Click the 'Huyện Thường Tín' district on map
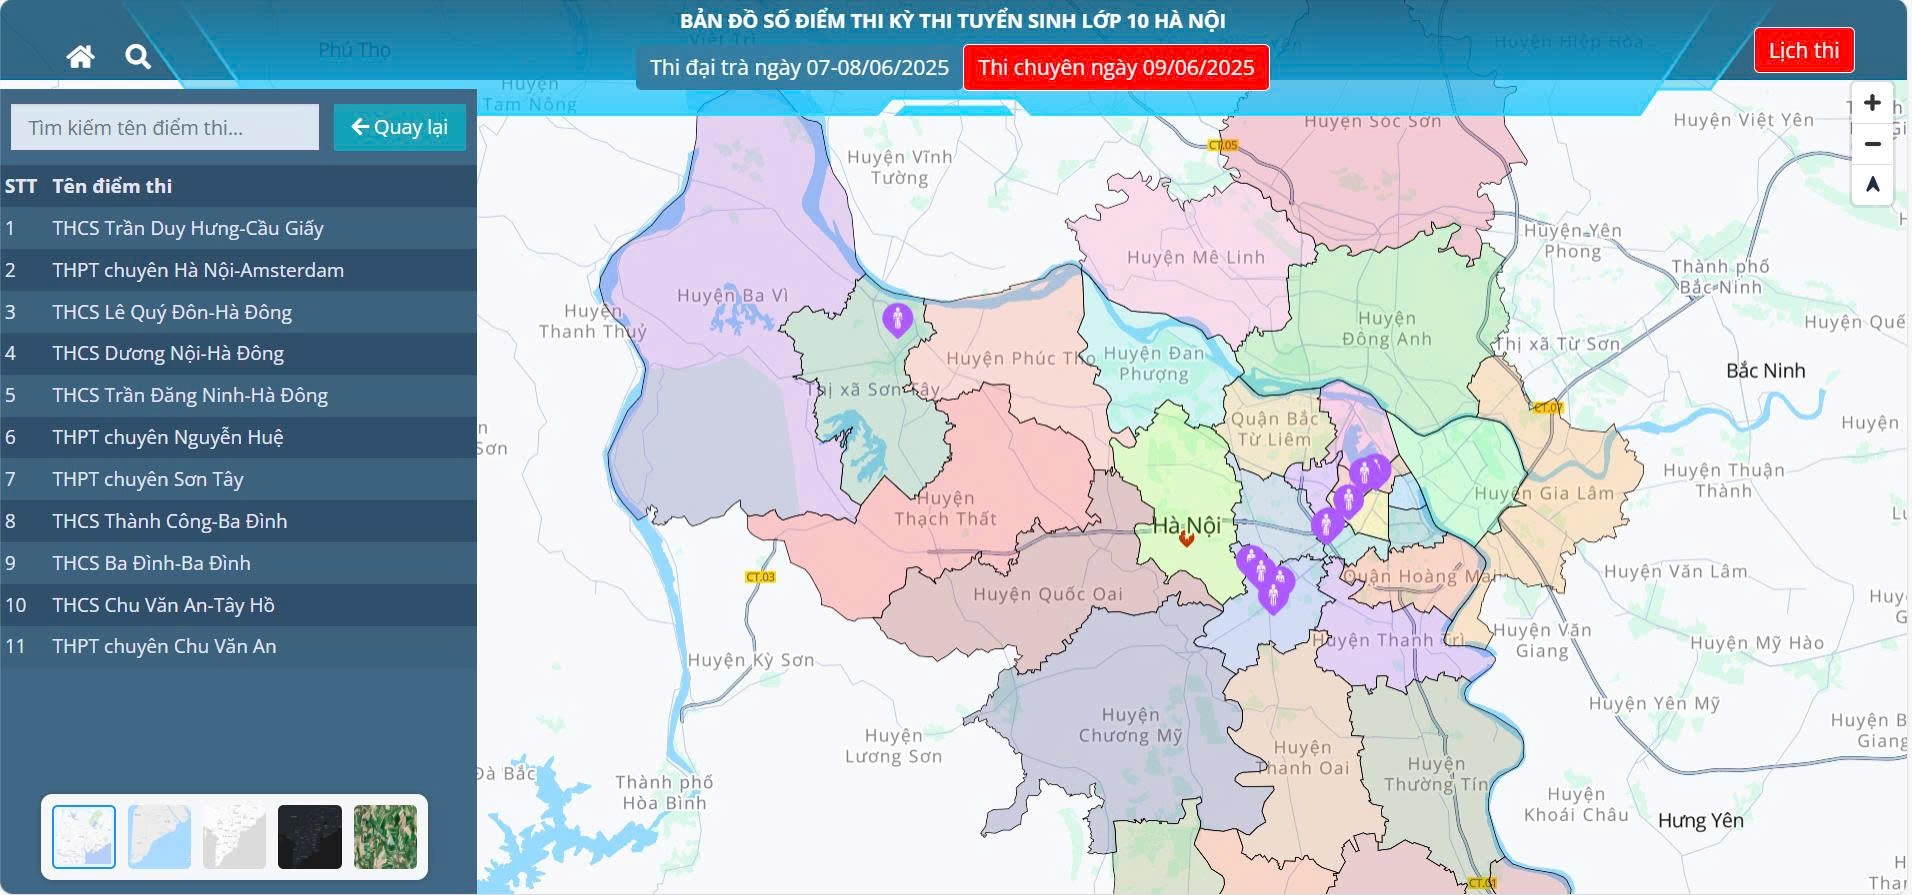1912x895 pixels. (1436, 775)
